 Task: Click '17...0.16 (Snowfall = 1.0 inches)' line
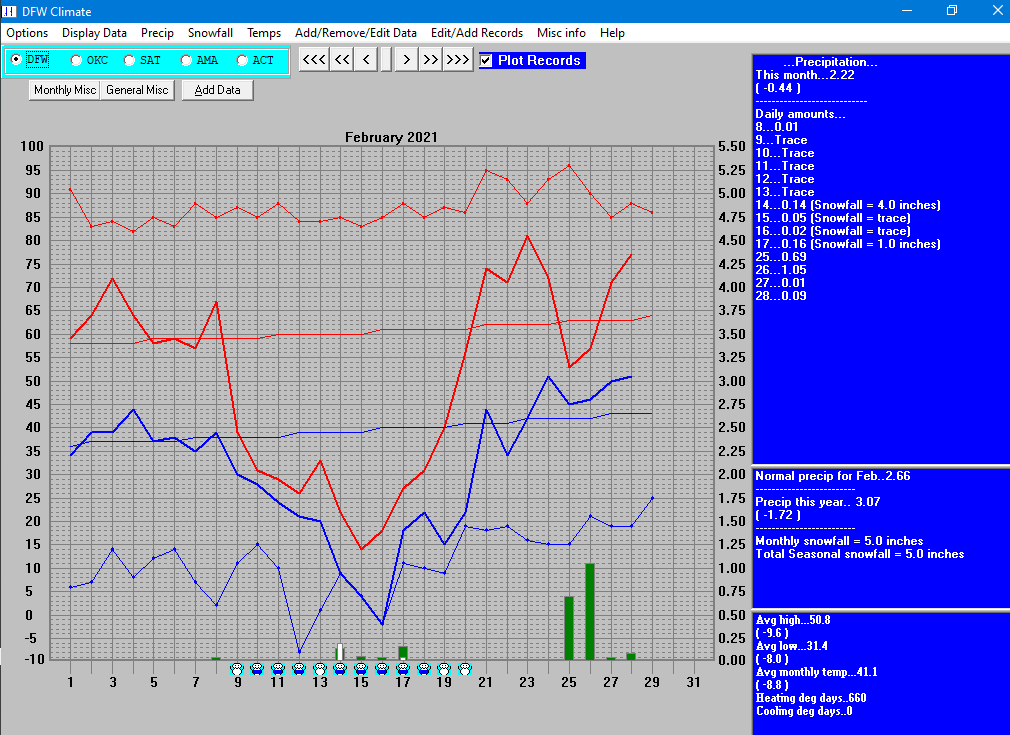848,244
